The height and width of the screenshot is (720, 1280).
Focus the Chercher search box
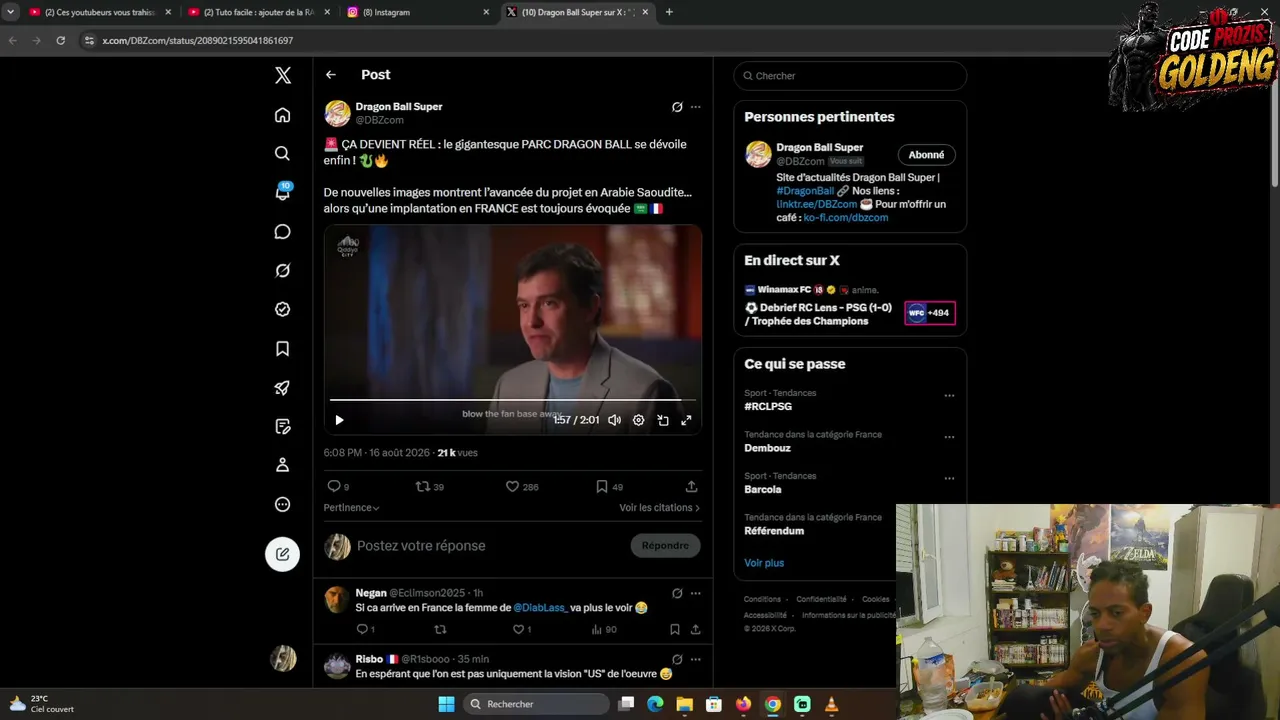click(x=850, y=76)
